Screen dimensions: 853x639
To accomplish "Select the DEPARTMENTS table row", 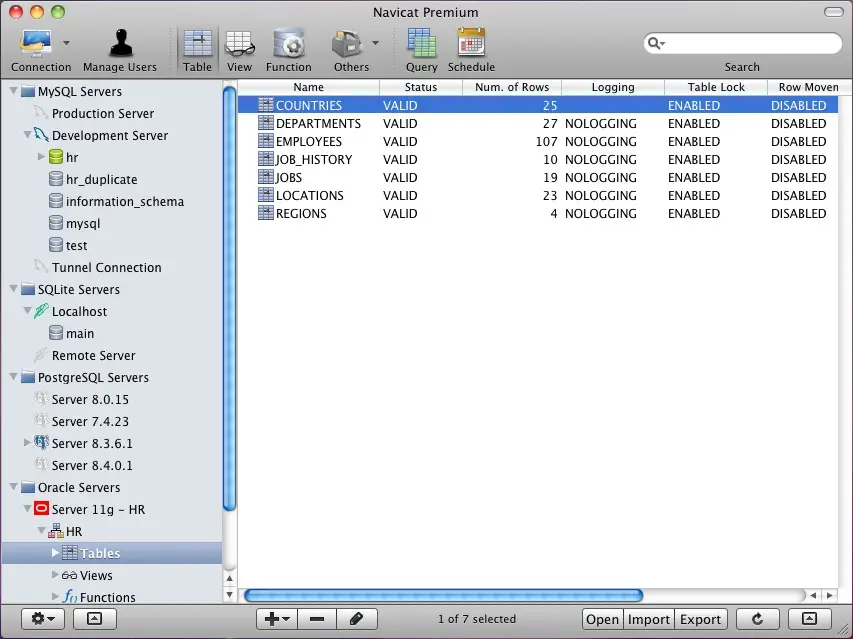I will pos(537,123).
